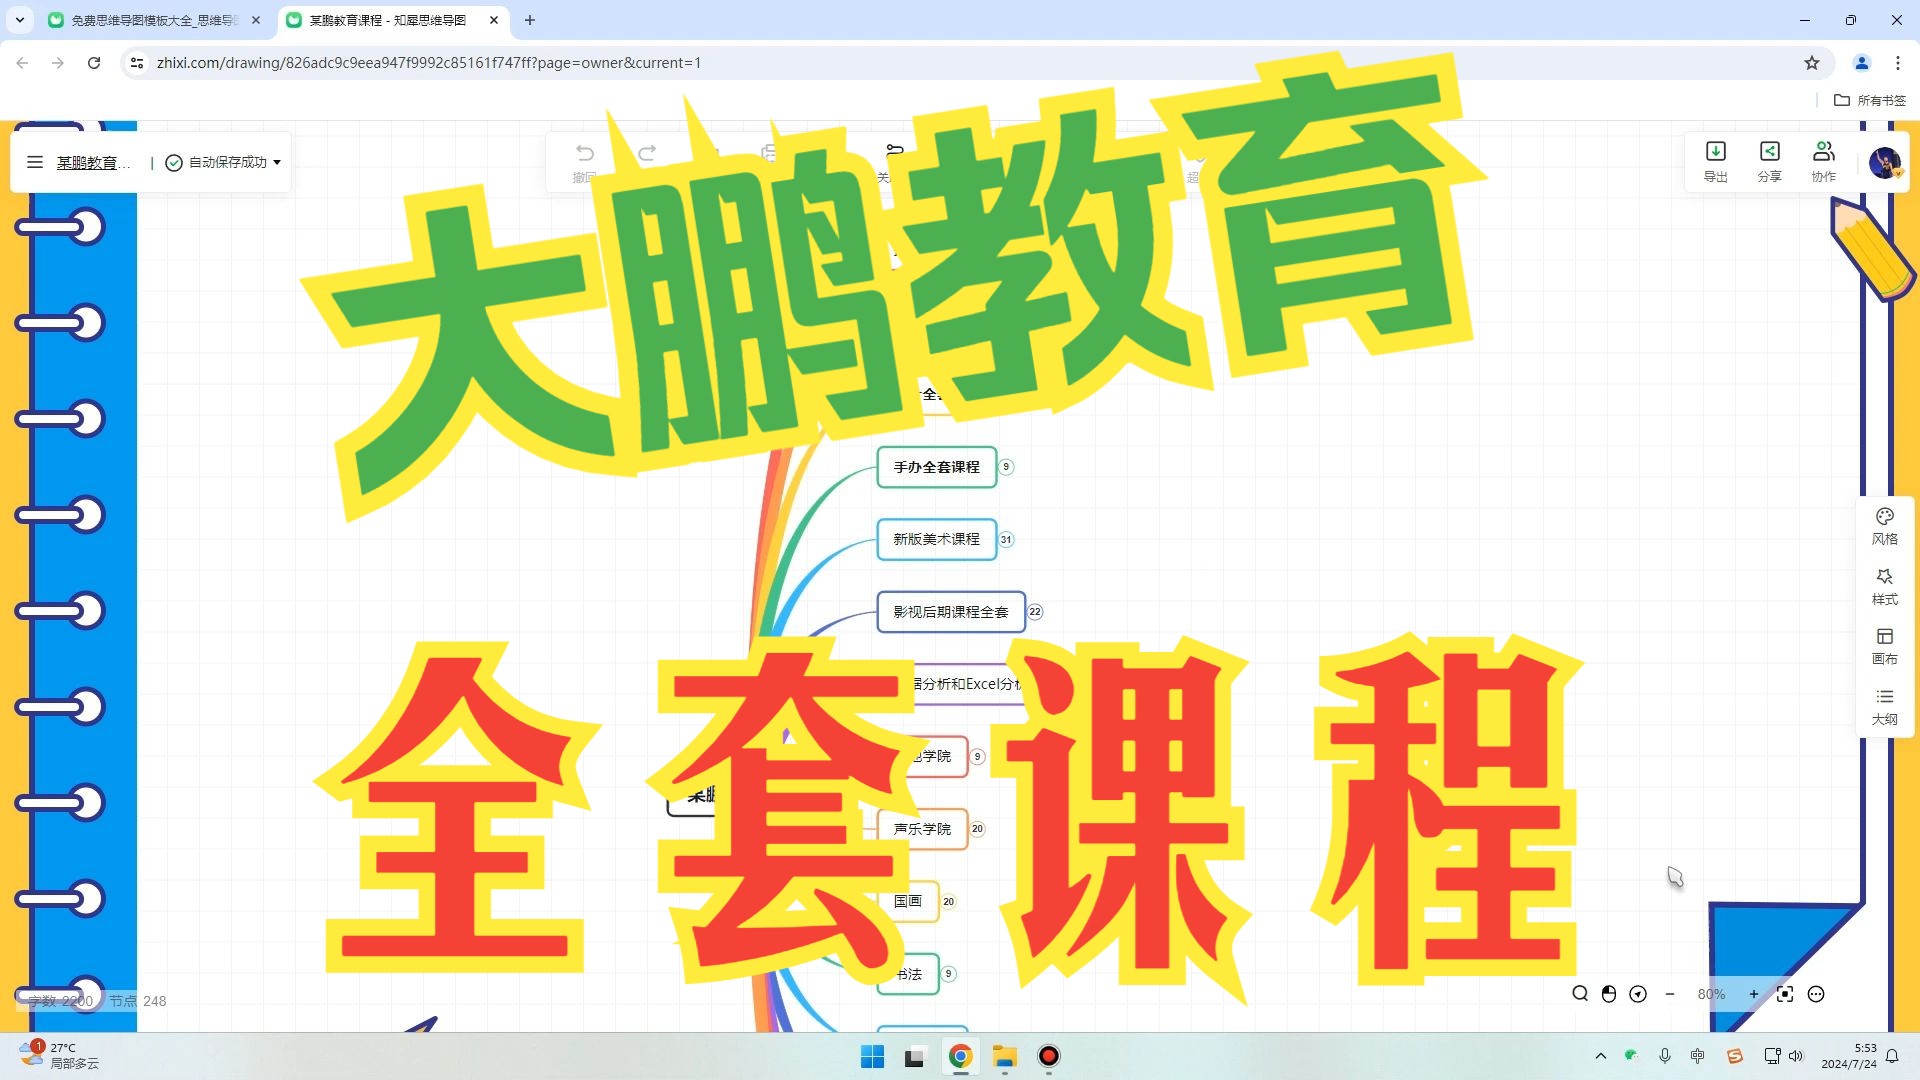Toggle the mouse mode icon
1920x1080 pixels.
pyautogui.click(x=1609, y=994)
